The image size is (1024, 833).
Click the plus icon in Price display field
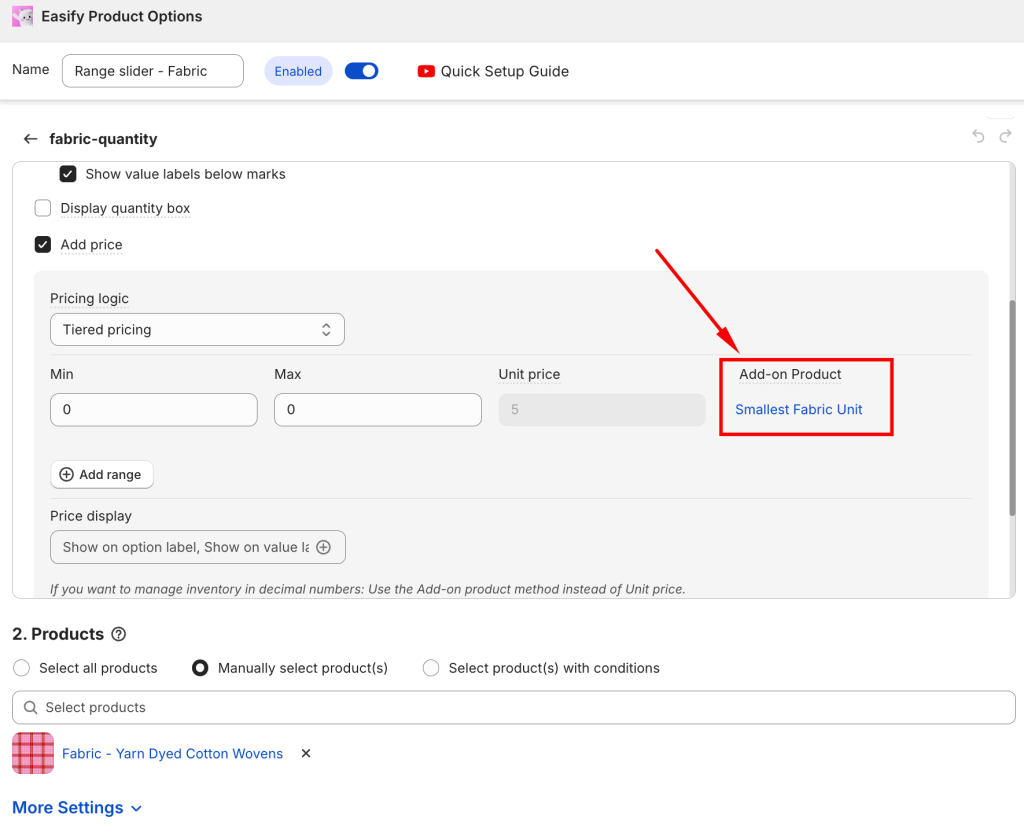(x=324, y=547)
